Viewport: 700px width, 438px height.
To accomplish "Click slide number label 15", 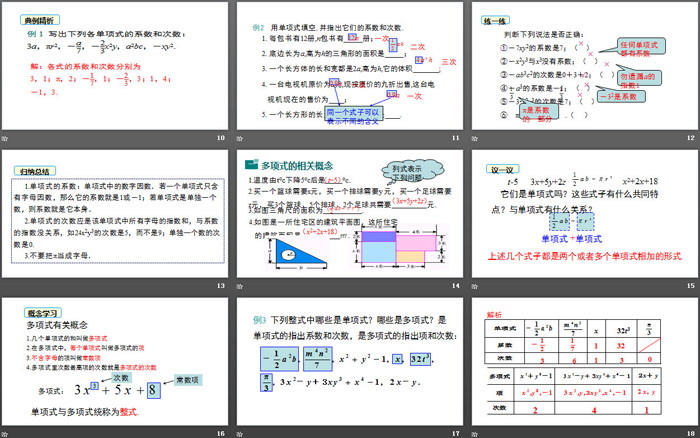I will (691, 286).
